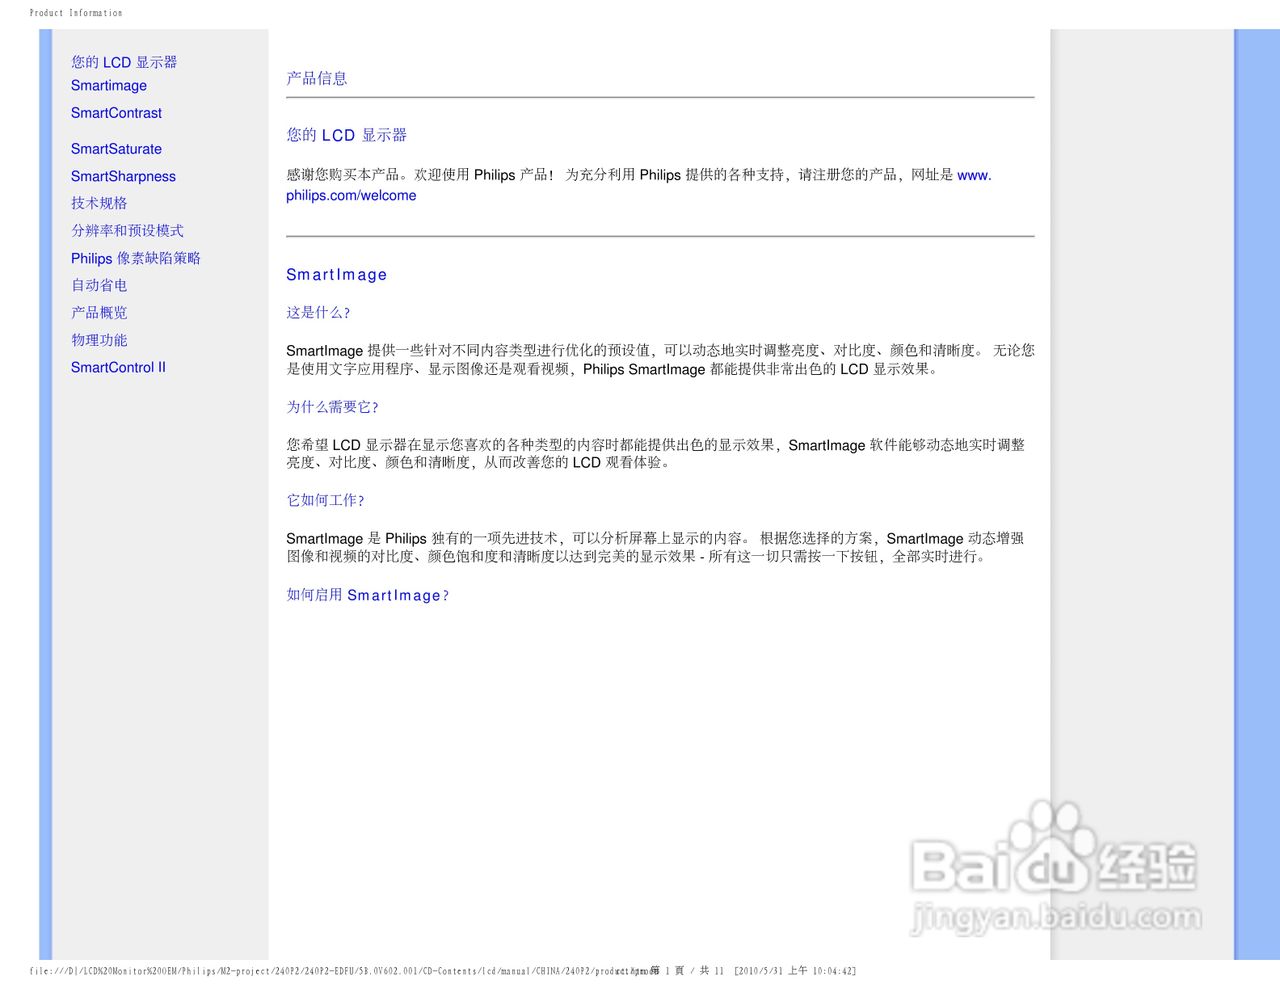Go to 分辨率和预设模式 in sidebar
The height and width of the screenshot is (989, 1280).
point(127,230)
